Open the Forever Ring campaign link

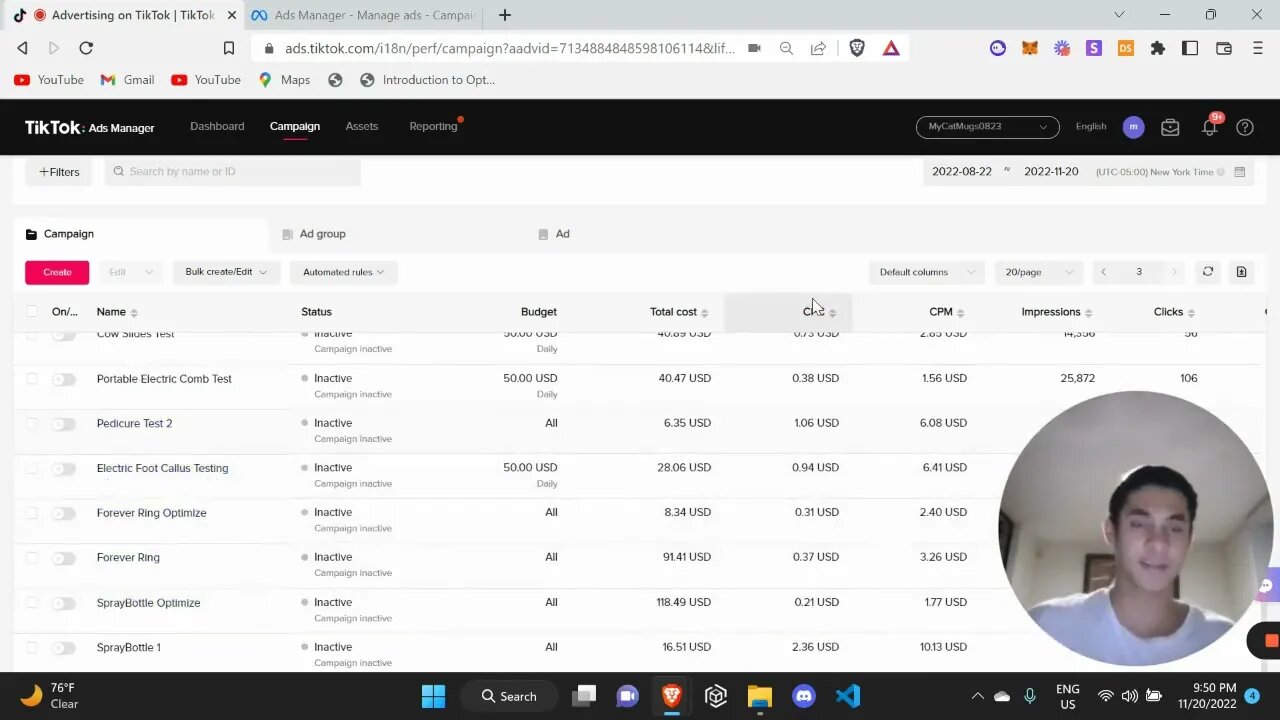click(128, 558)
